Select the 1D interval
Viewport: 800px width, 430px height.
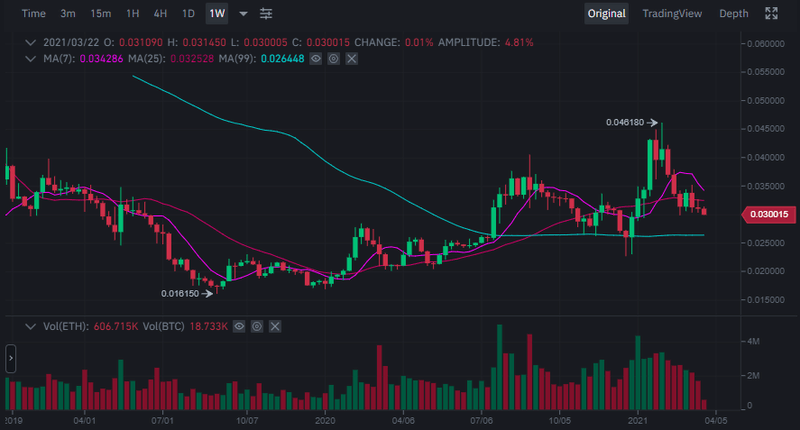coord(188,14)
